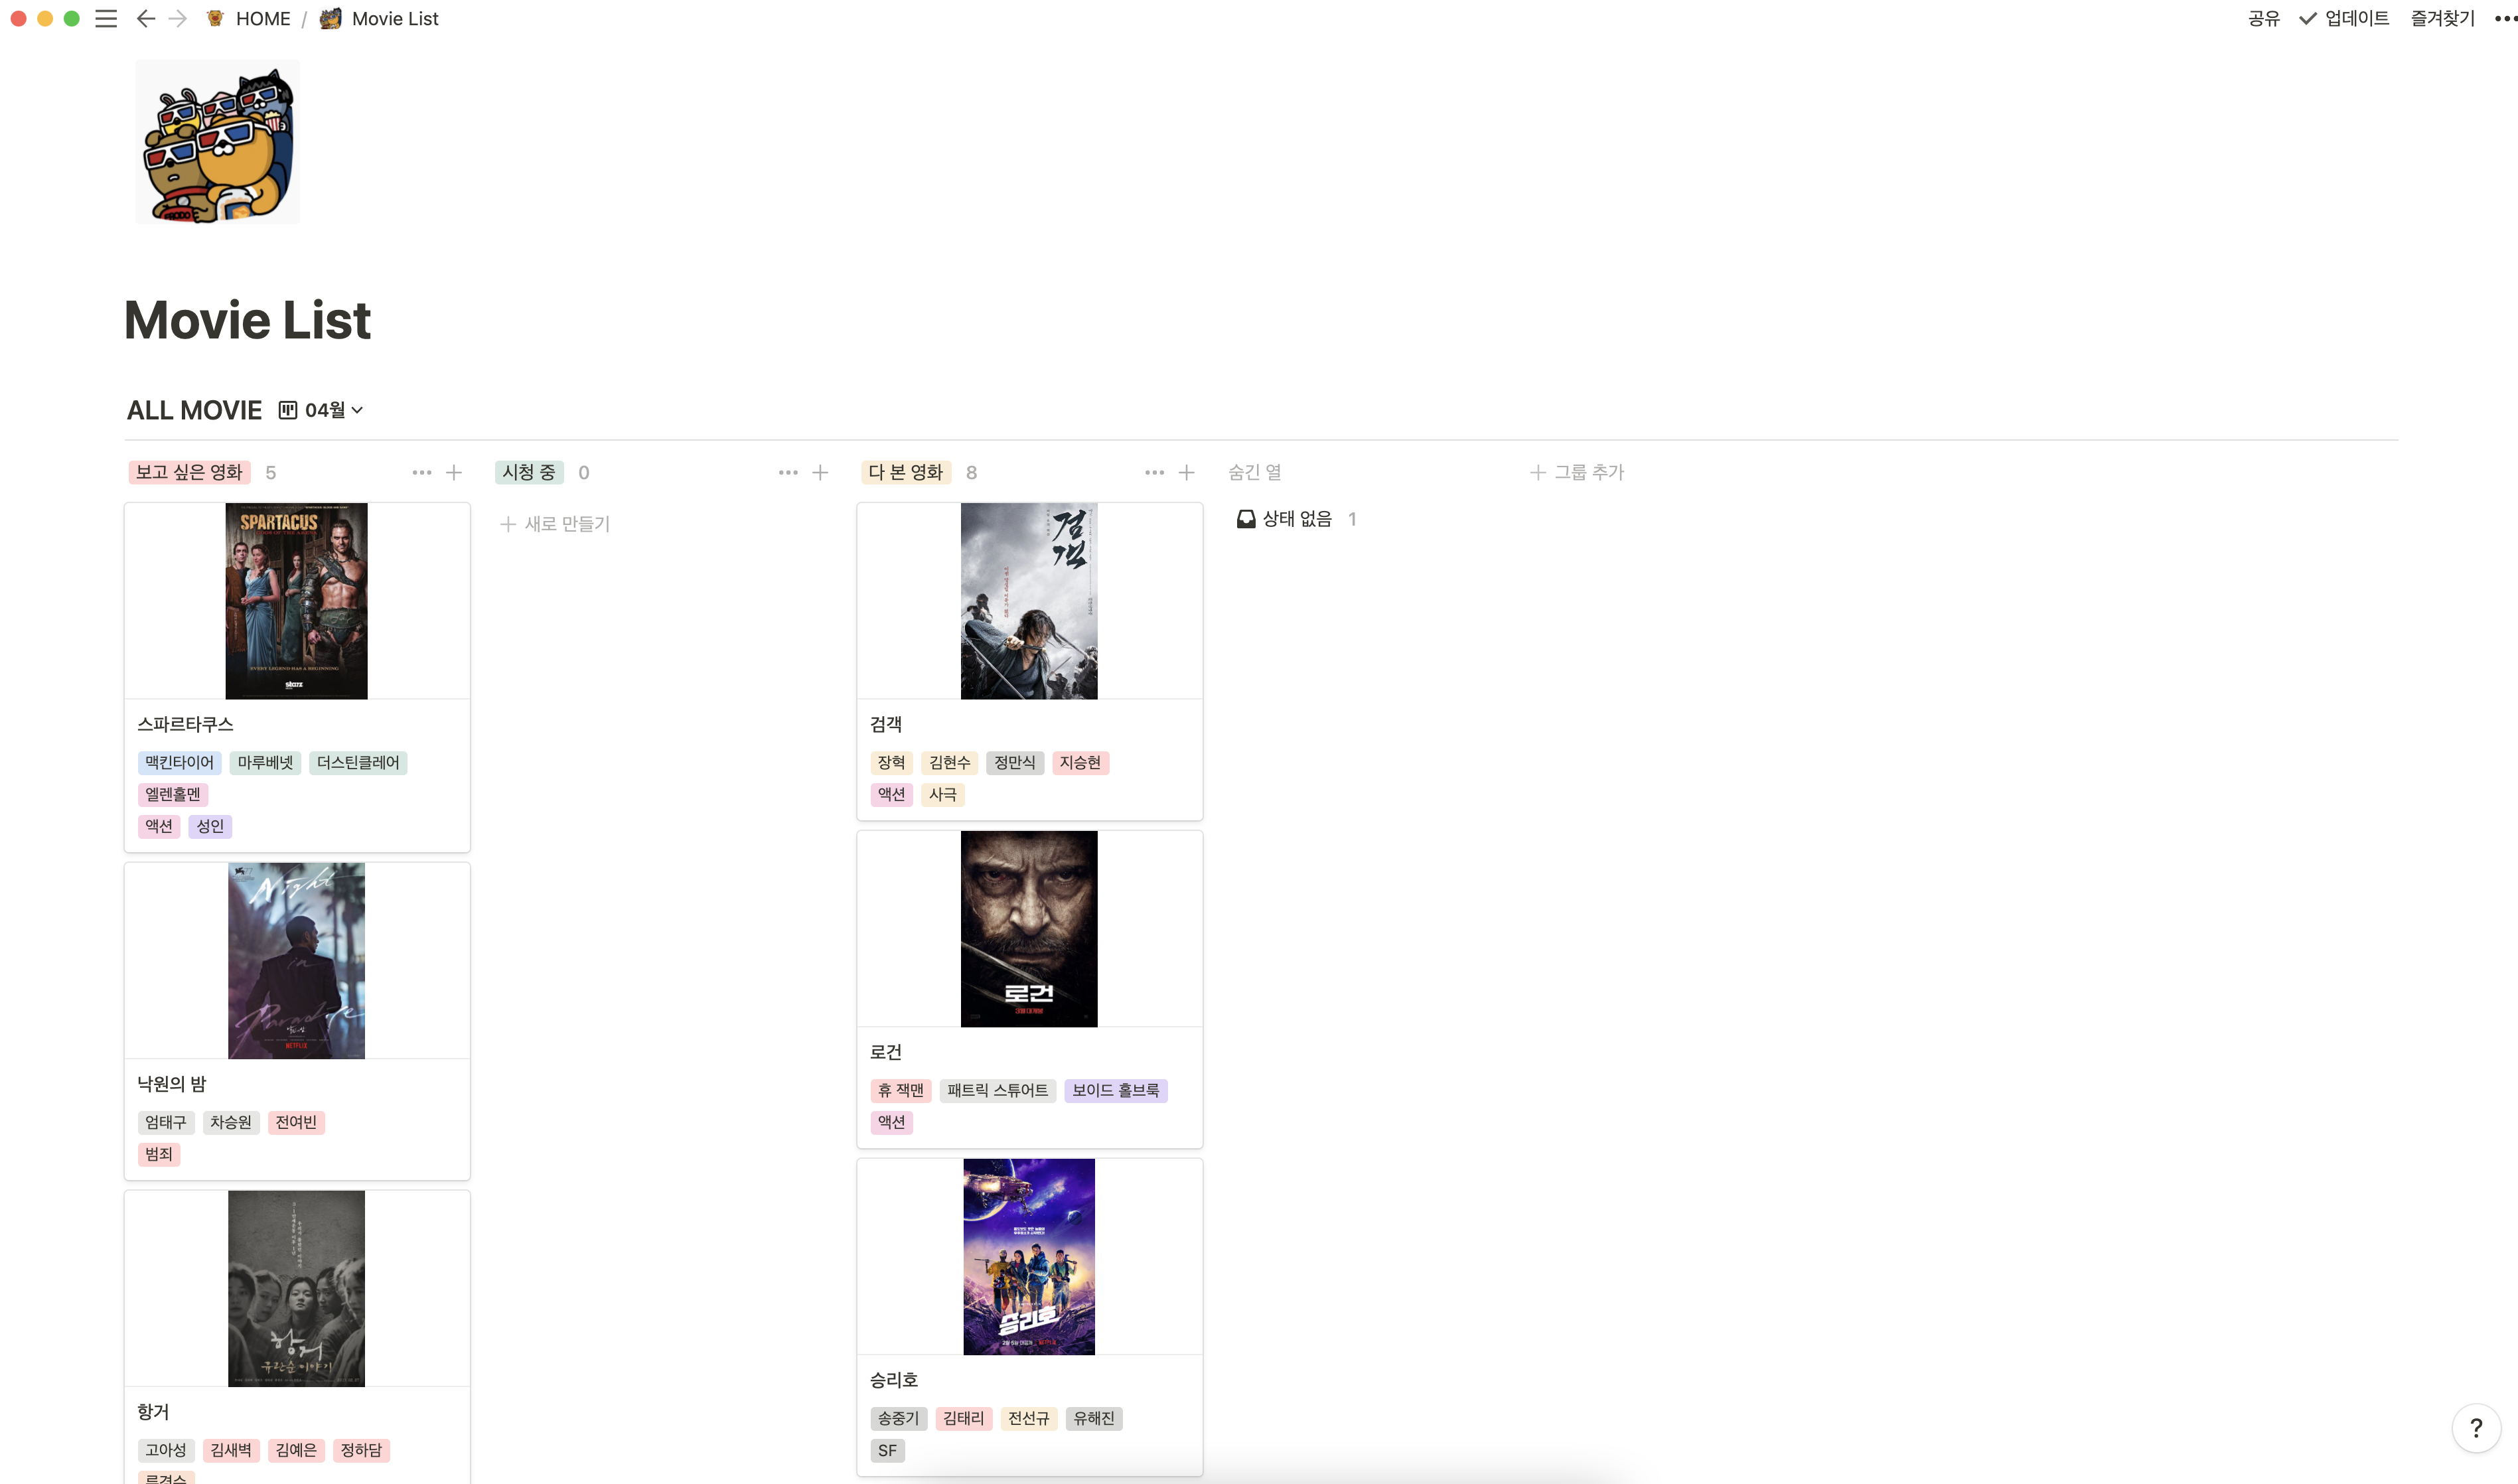This screenshot has height=1484, width=2518.
Task: Click the 송중기 tag
Action: pos(898,1419)
